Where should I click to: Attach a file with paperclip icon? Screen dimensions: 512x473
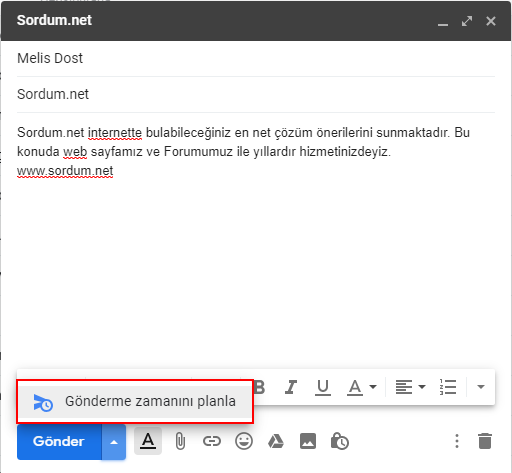(x=180, y=441)
